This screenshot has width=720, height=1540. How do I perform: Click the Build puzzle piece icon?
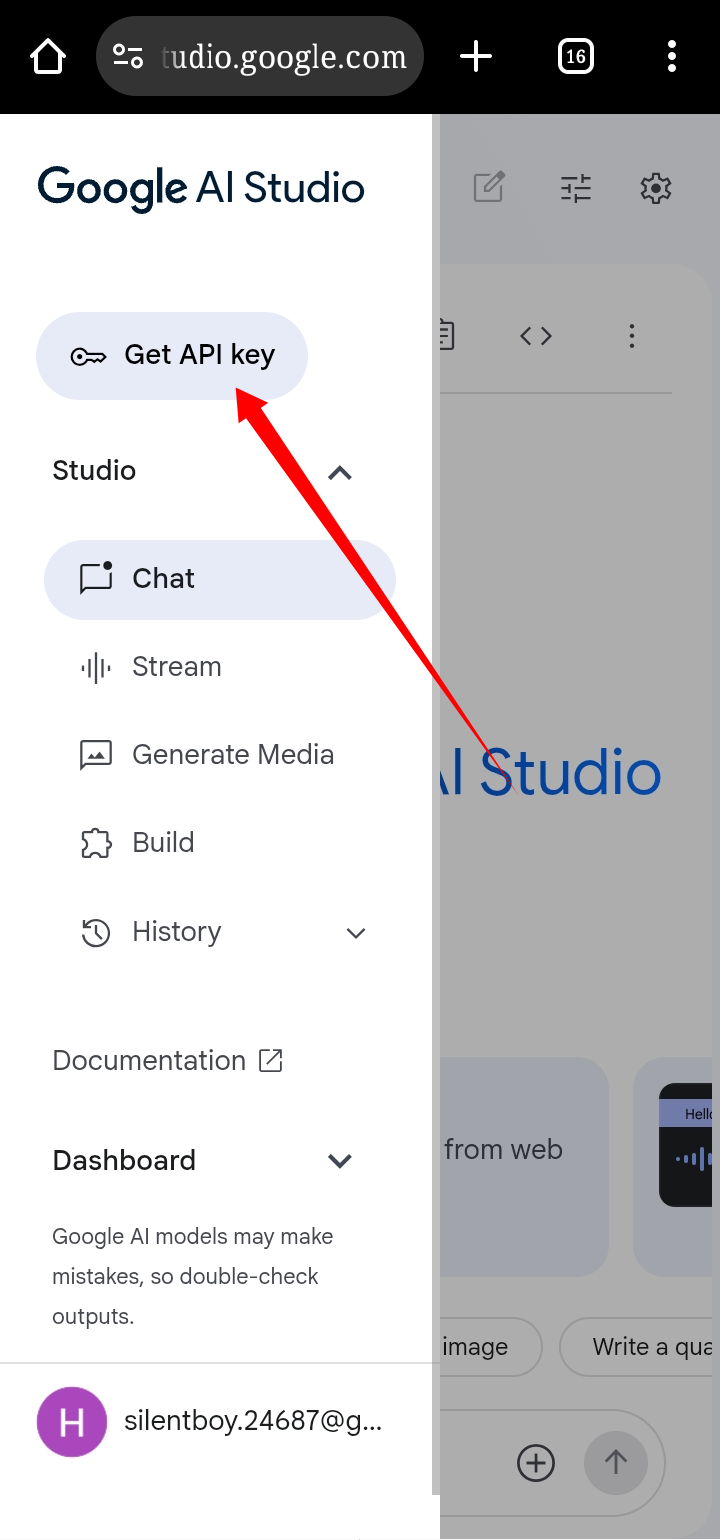click(x=96, y=843)
